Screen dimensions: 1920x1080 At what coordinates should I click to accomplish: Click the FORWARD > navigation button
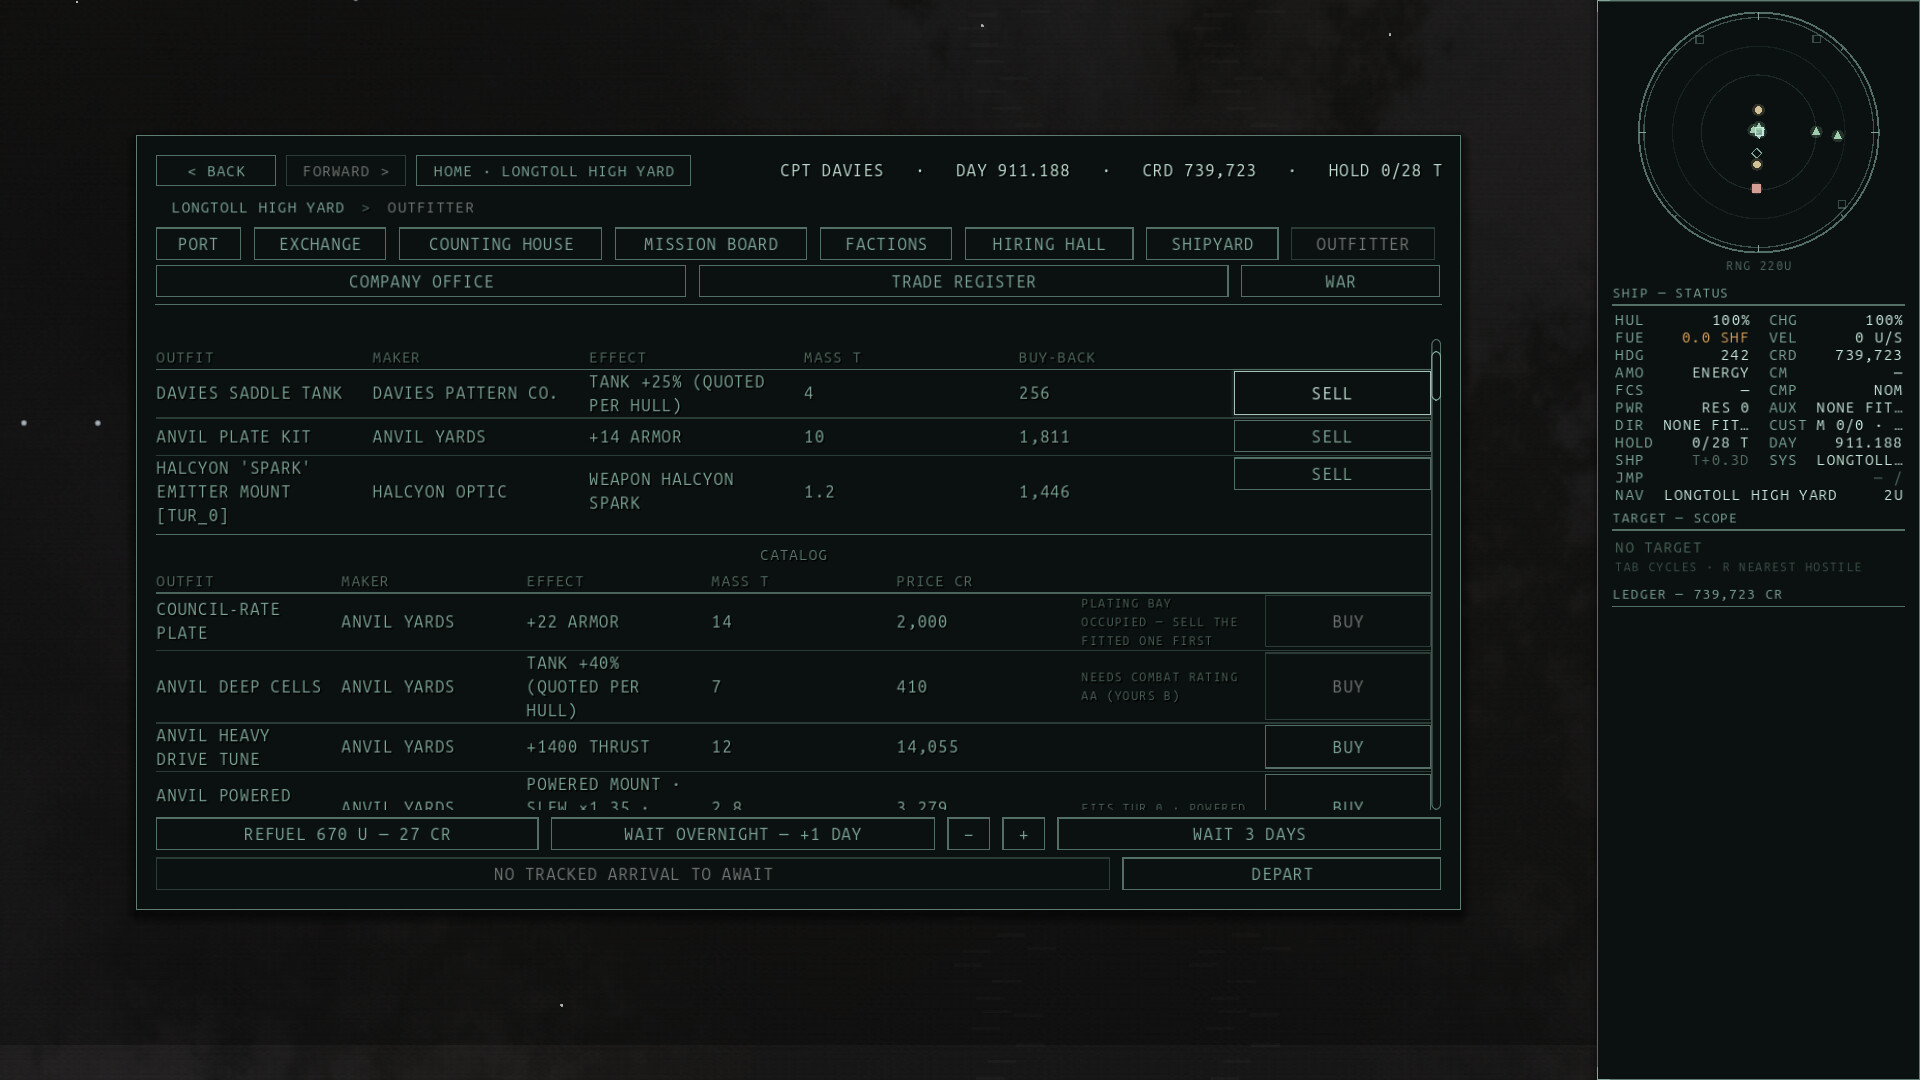click(345, 171)
